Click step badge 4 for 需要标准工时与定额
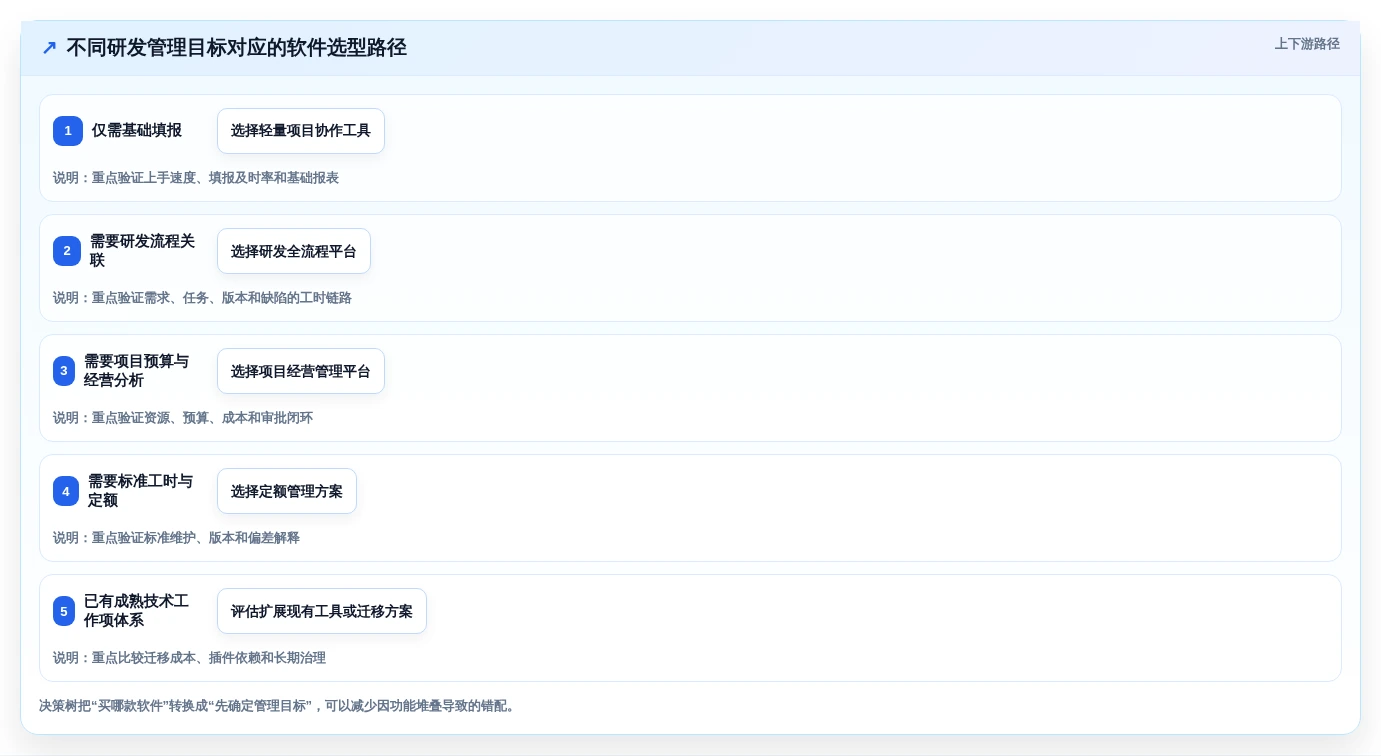The image size is (1381, 756). click(x=66, y=491)
